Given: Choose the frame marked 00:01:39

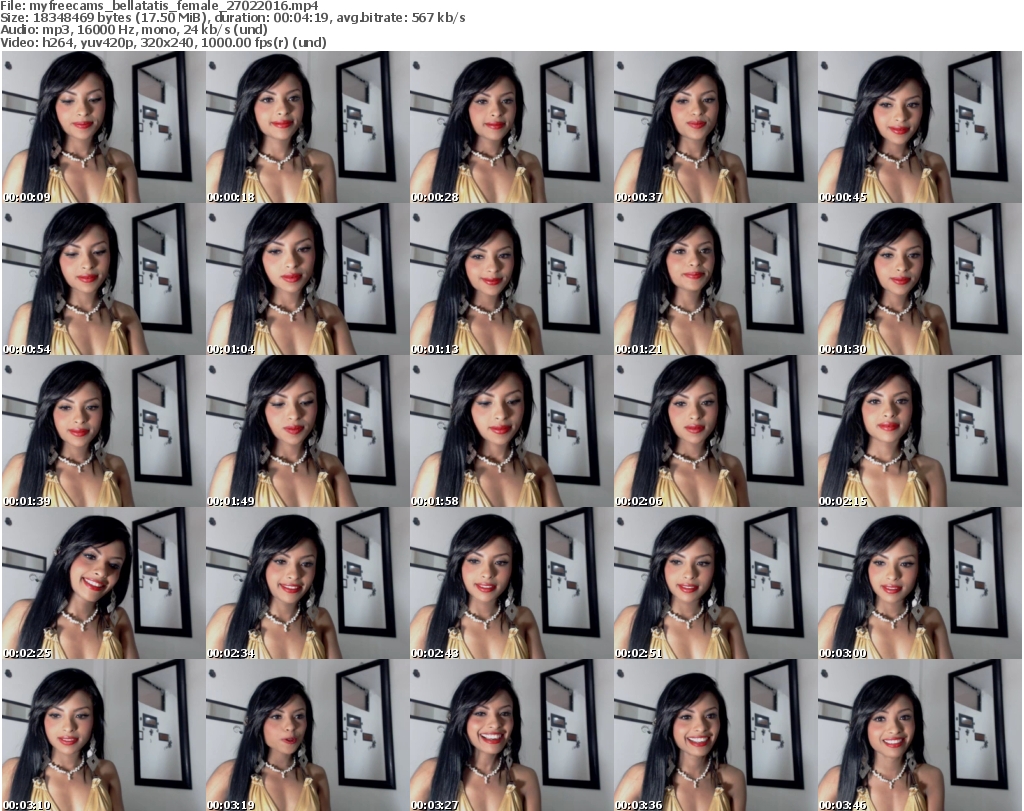Looking at the screenshot, I should pyautogui.click(x=103, y=431).
